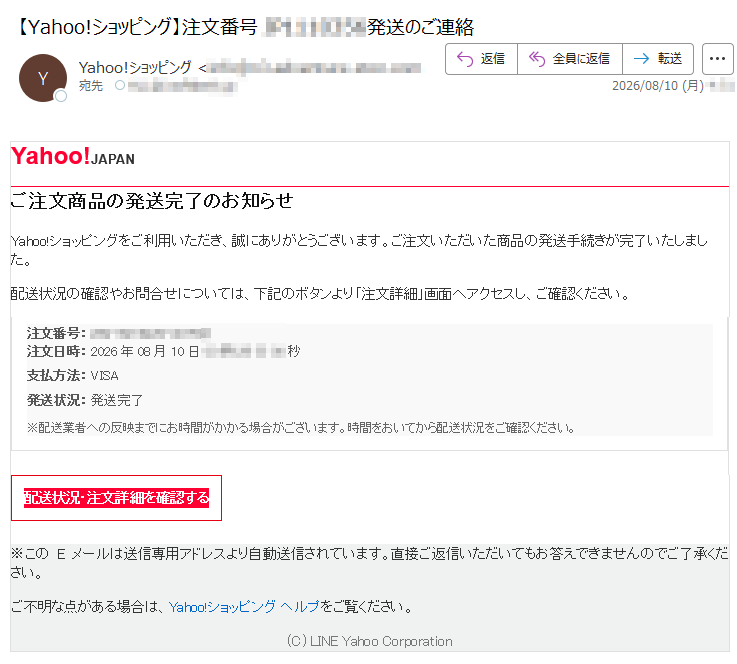Click the 支払方法: VISA line
The image size is (737, 664).
(x=73, y=375)
